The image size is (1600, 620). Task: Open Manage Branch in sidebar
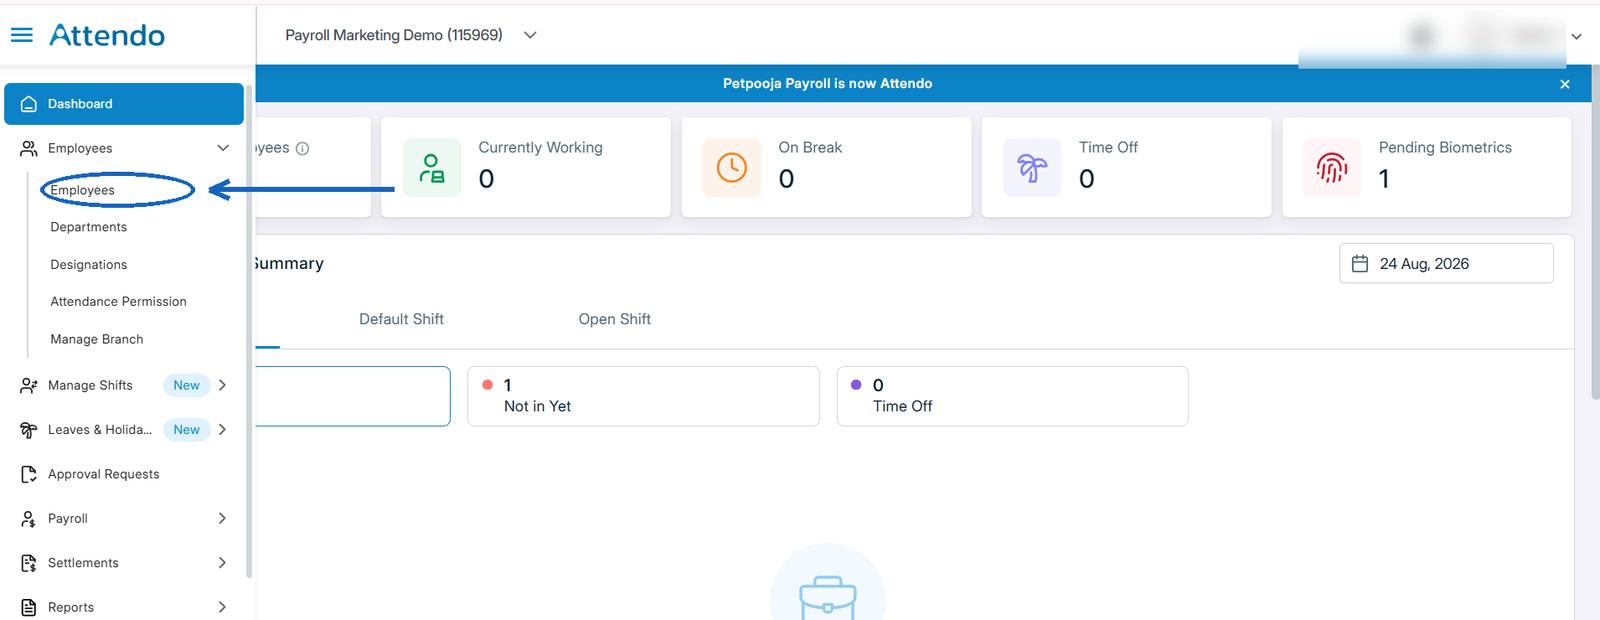click(97, 340)
